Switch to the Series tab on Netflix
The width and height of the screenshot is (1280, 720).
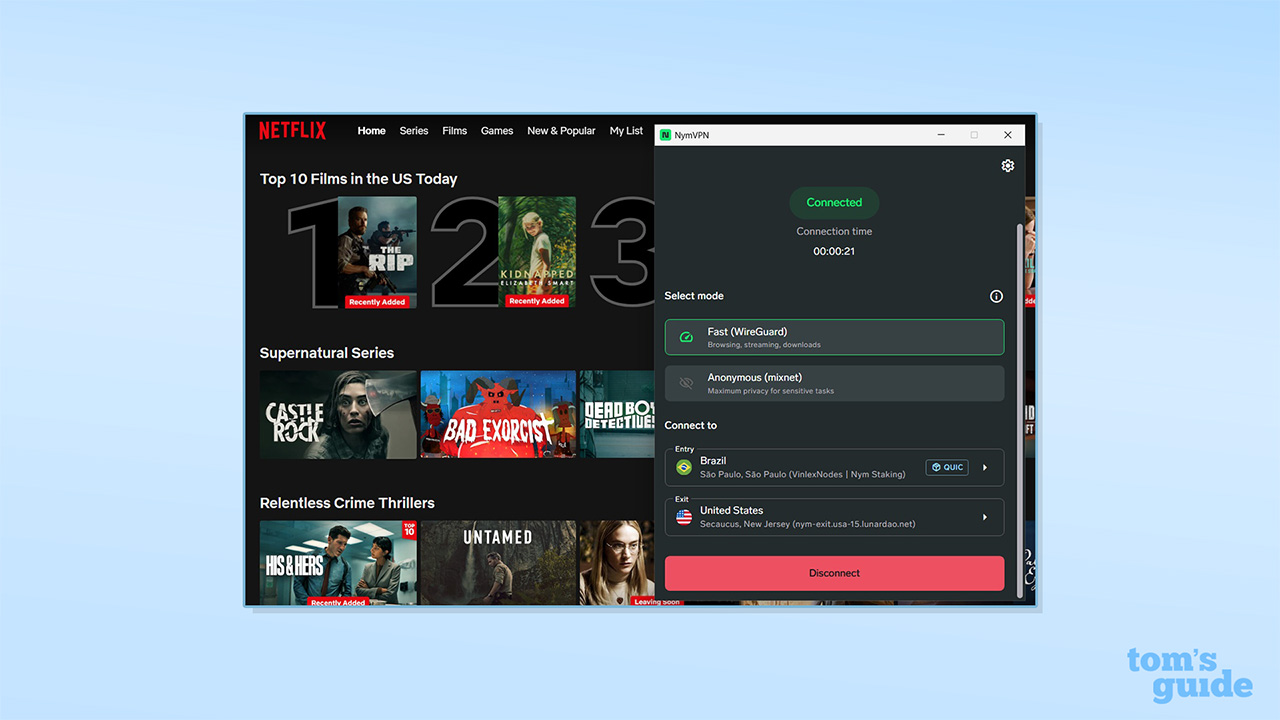413,130
